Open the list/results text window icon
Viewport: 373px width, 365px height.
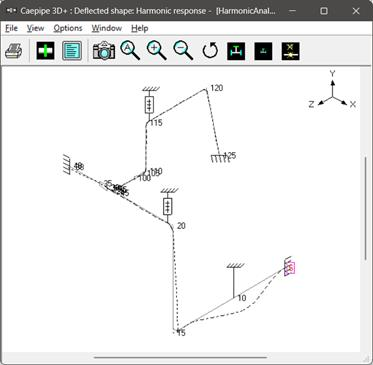coord(72,51)
